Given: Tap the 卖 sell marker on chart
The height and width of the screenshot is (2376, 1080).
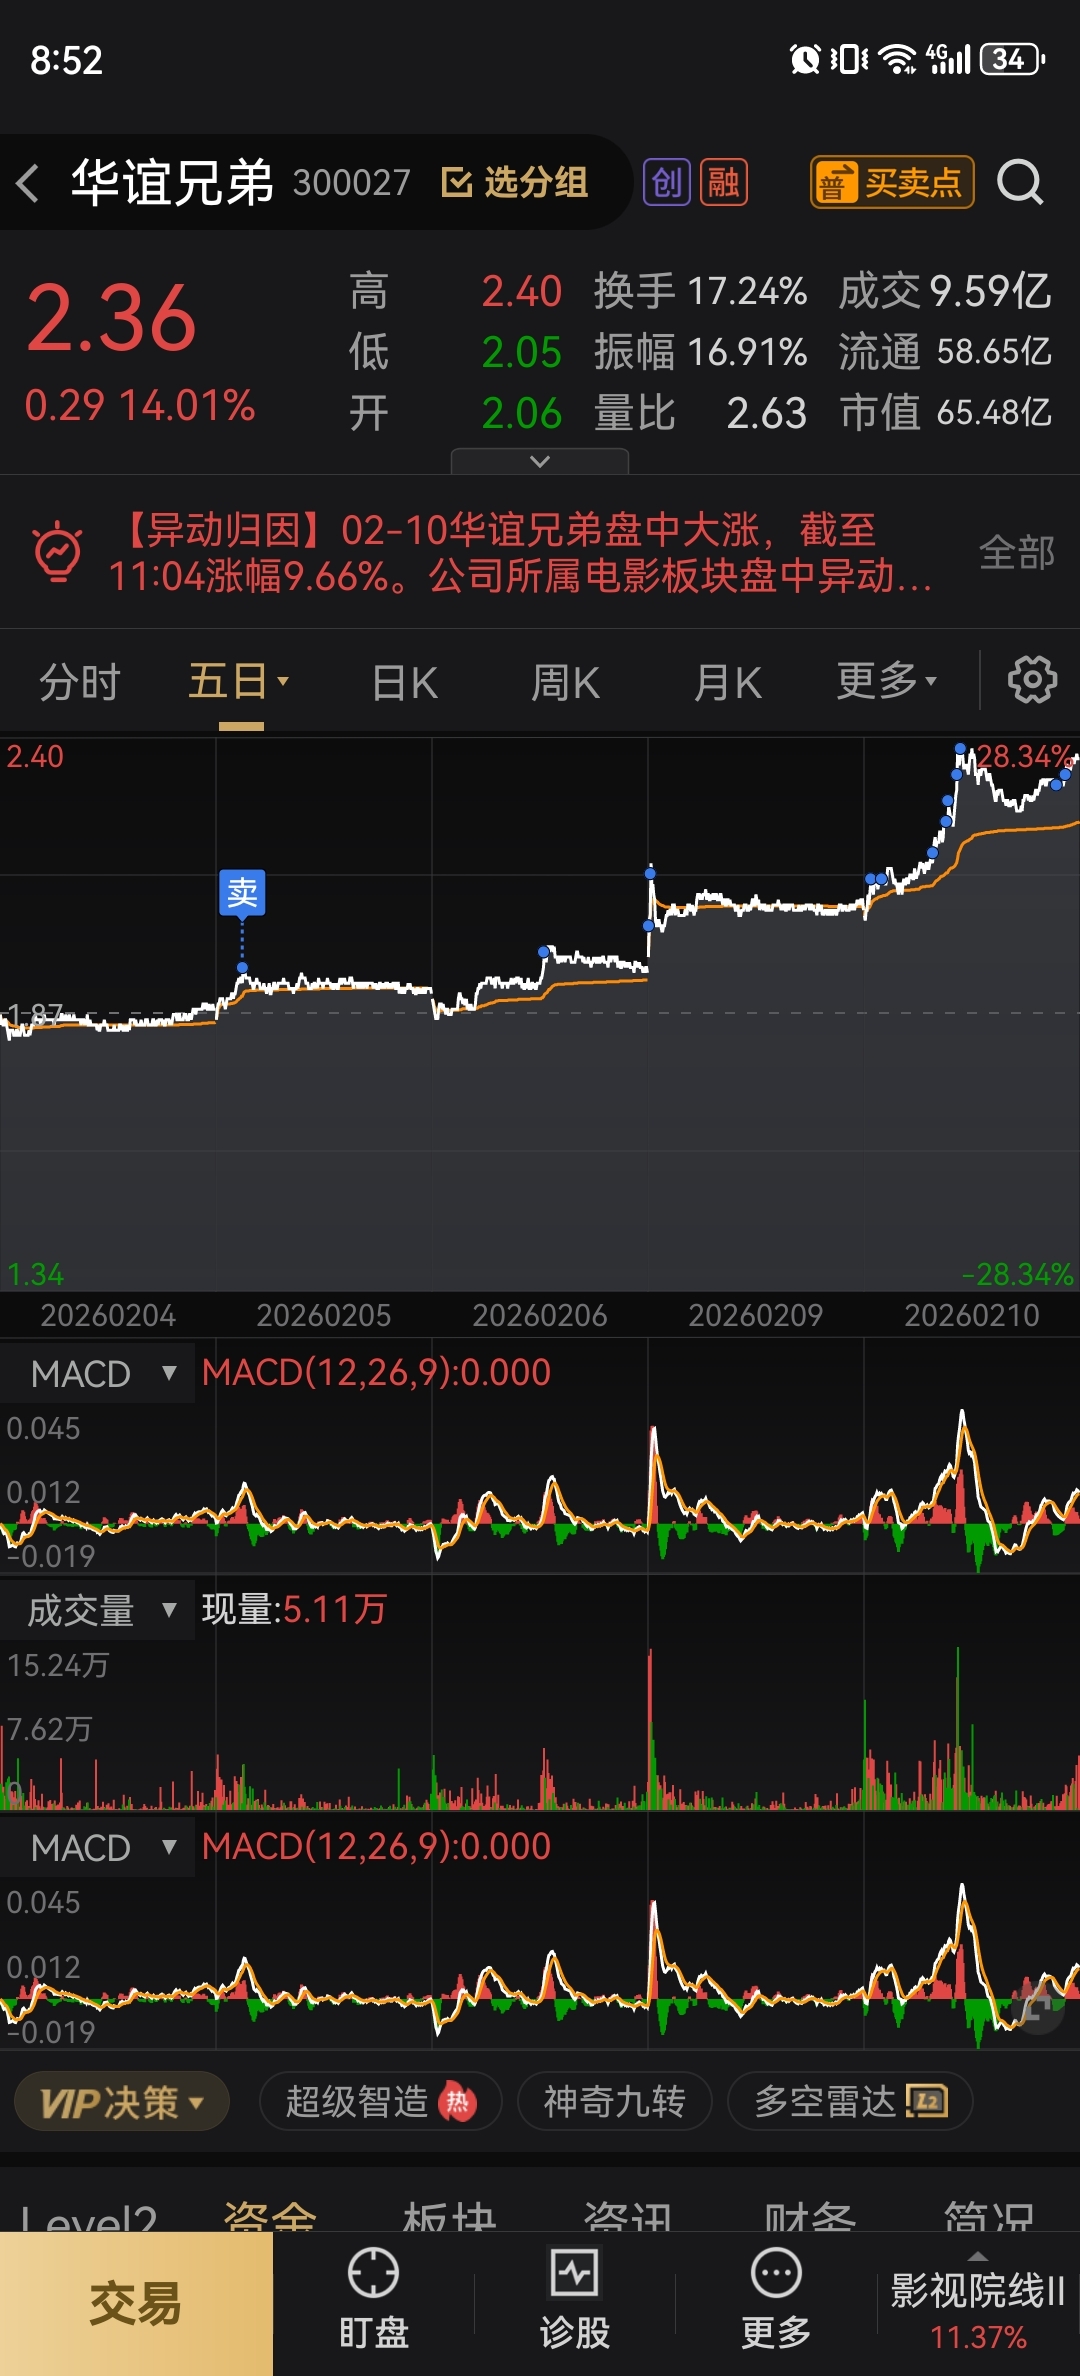Looking at the screenshot, I should pos(242,893).
